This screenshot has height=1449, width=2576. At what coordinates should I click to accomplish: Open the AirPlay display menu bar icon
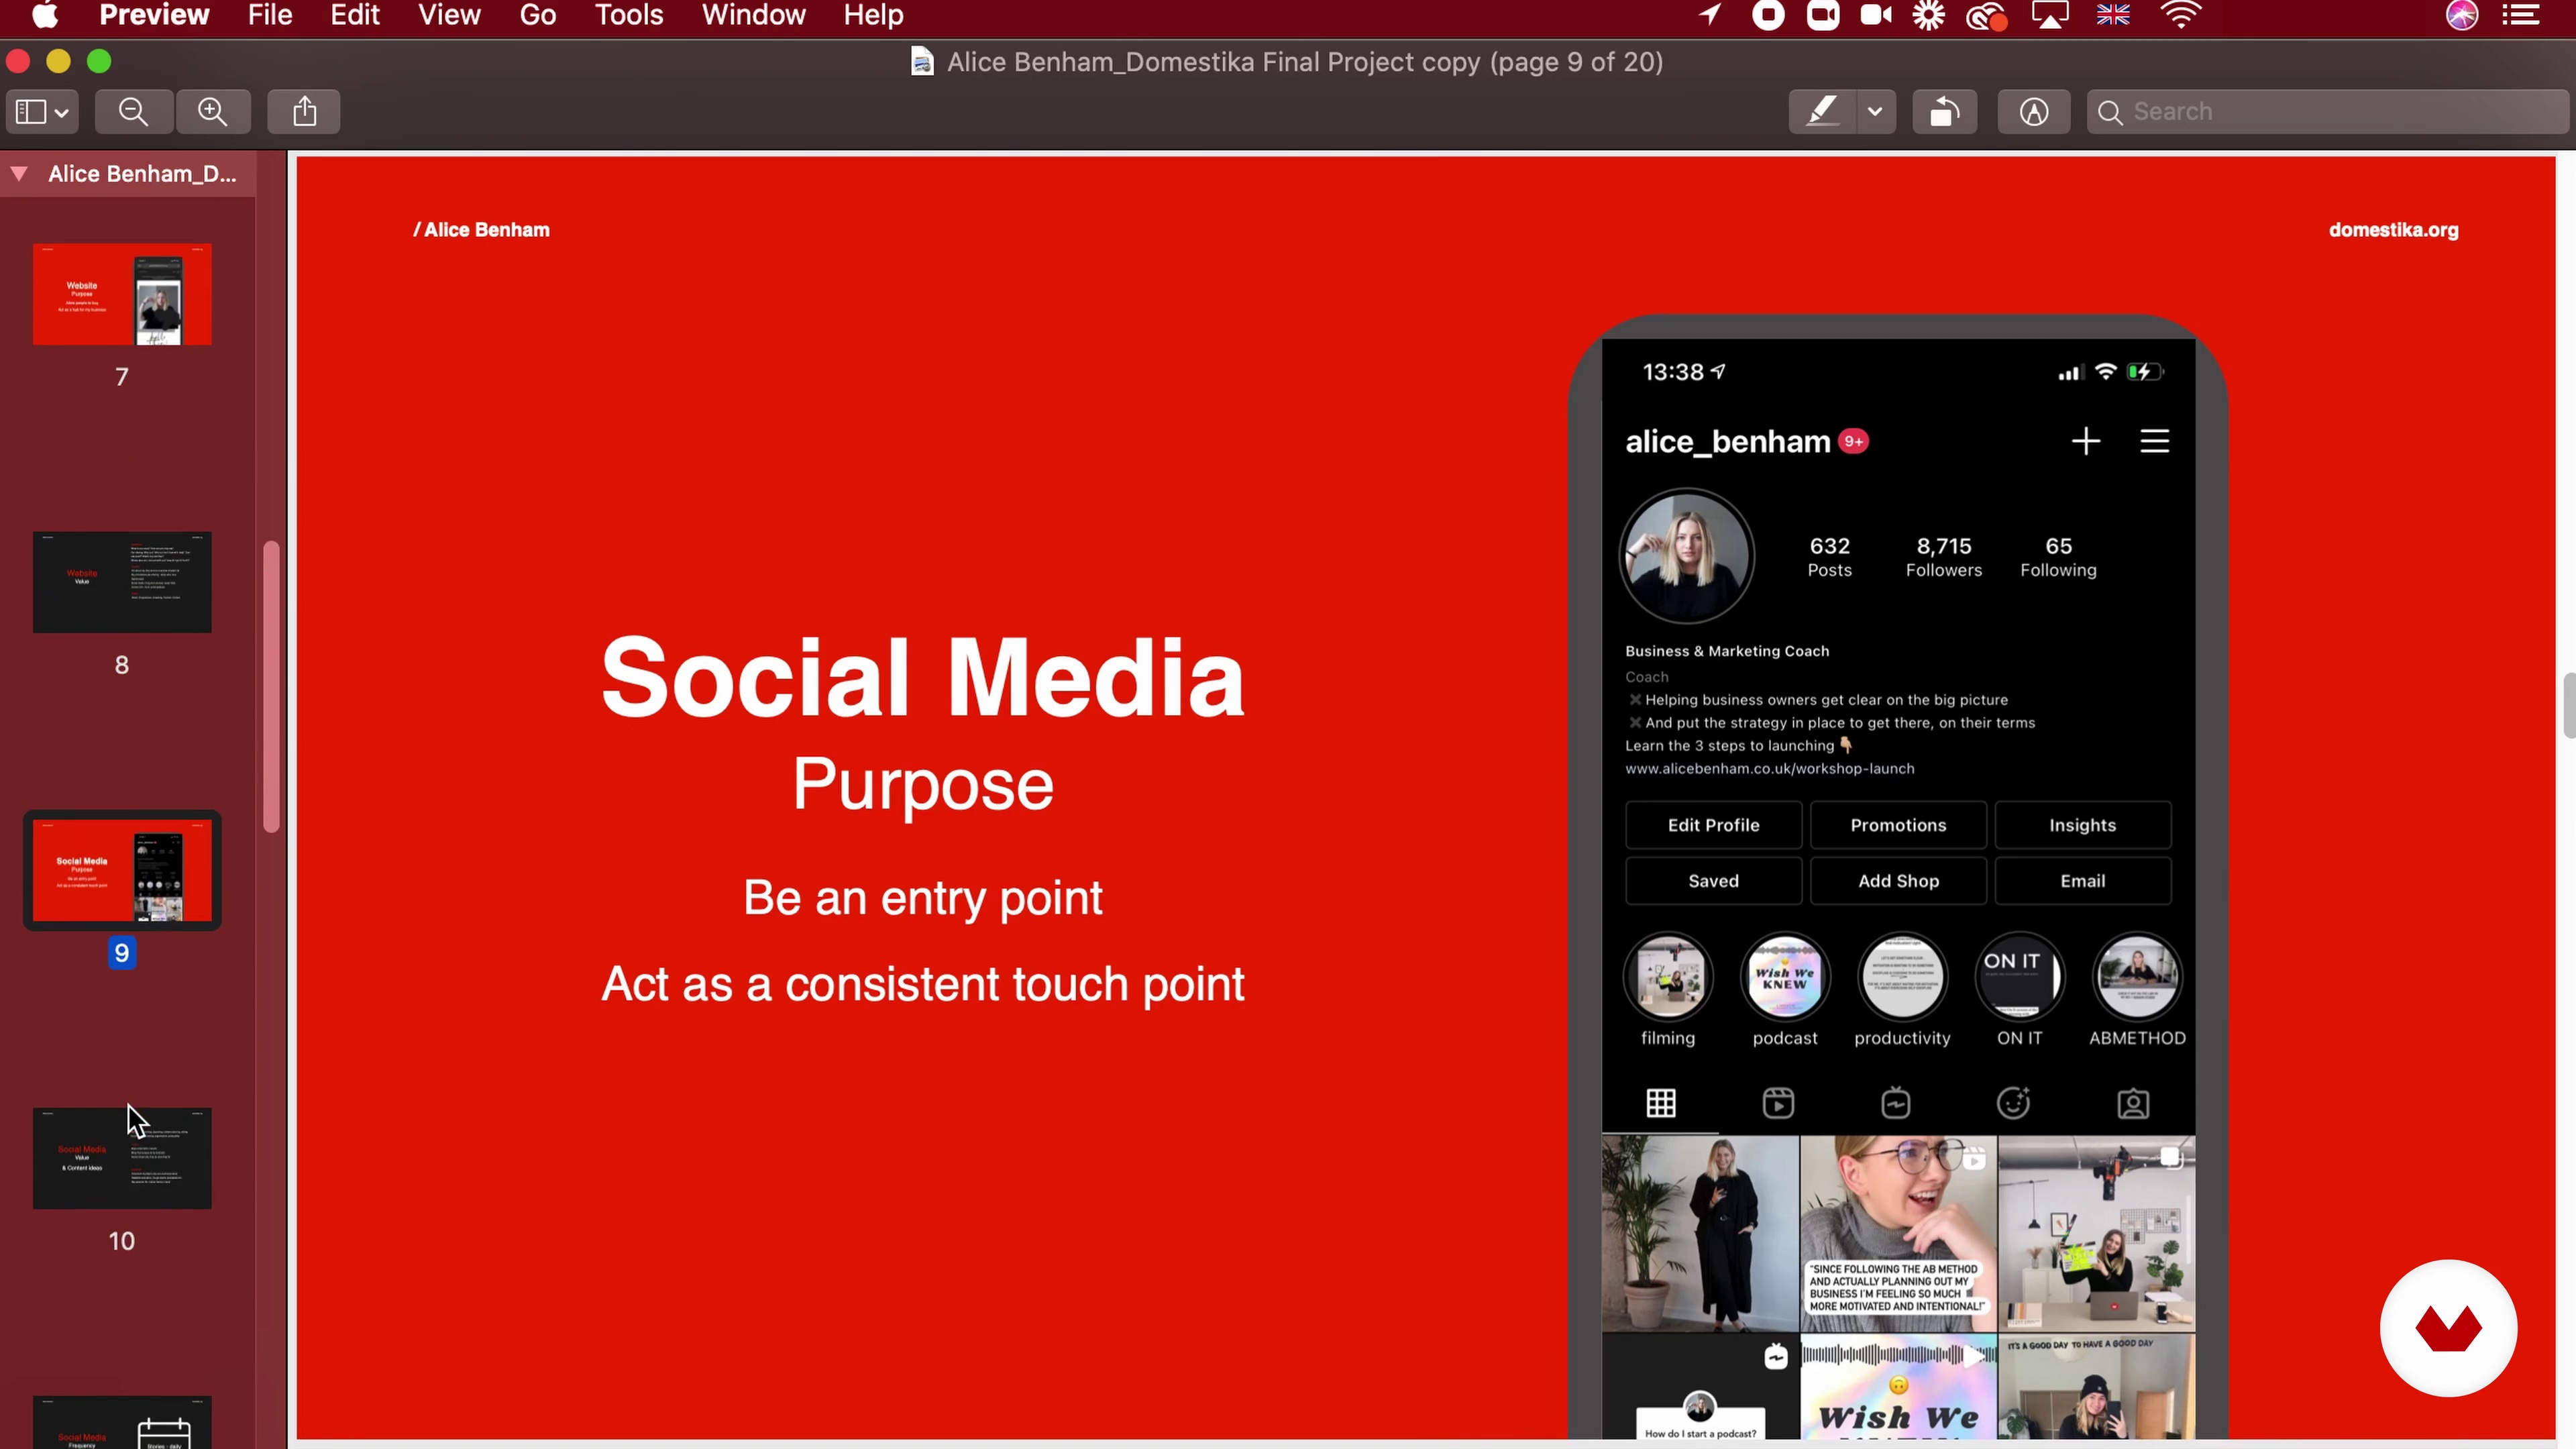[2049, 15]
